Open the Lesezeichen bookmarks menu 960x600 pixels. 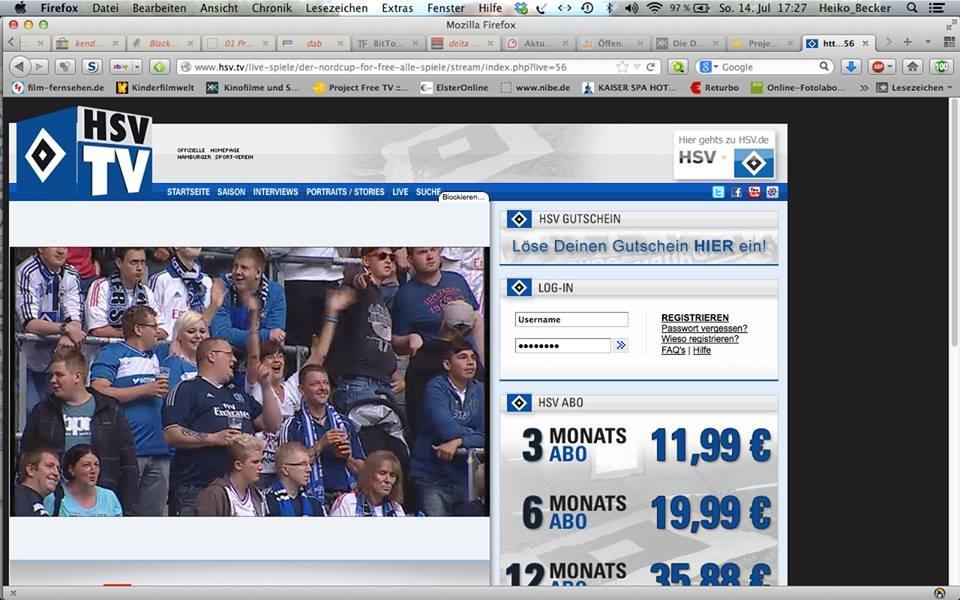914,88
